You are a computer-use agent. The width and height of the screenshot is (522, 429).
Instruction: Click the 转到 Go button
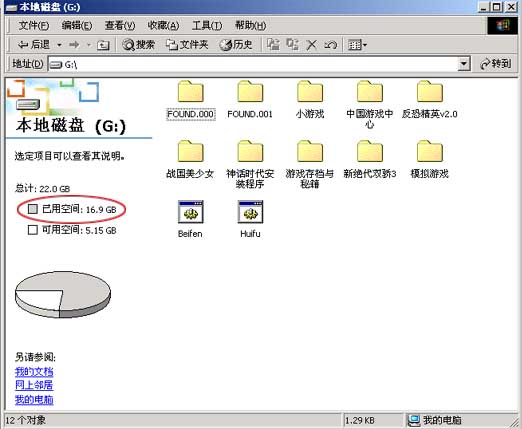495,63
